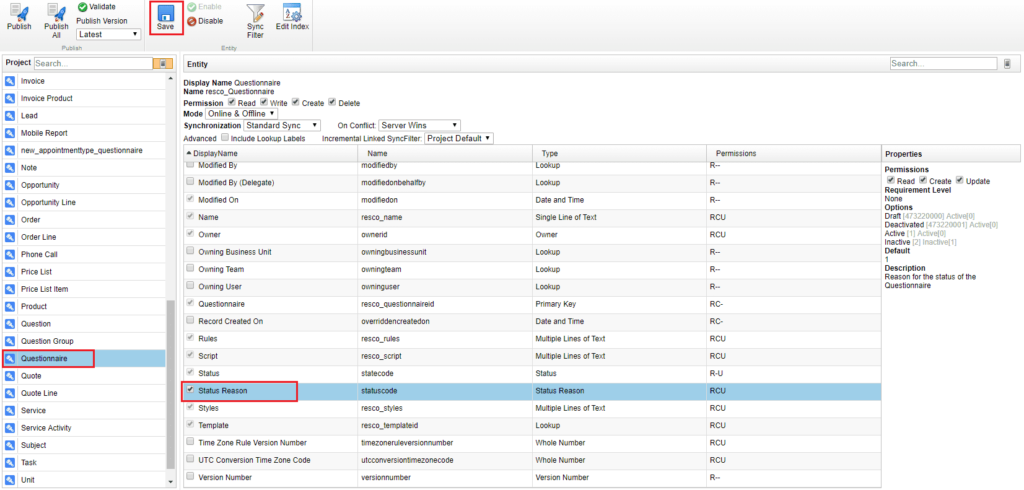Viewport: 1024px width, 490px height.
Task: Open the Mode dropdown Online & Offline
Action: pos(241,114)
